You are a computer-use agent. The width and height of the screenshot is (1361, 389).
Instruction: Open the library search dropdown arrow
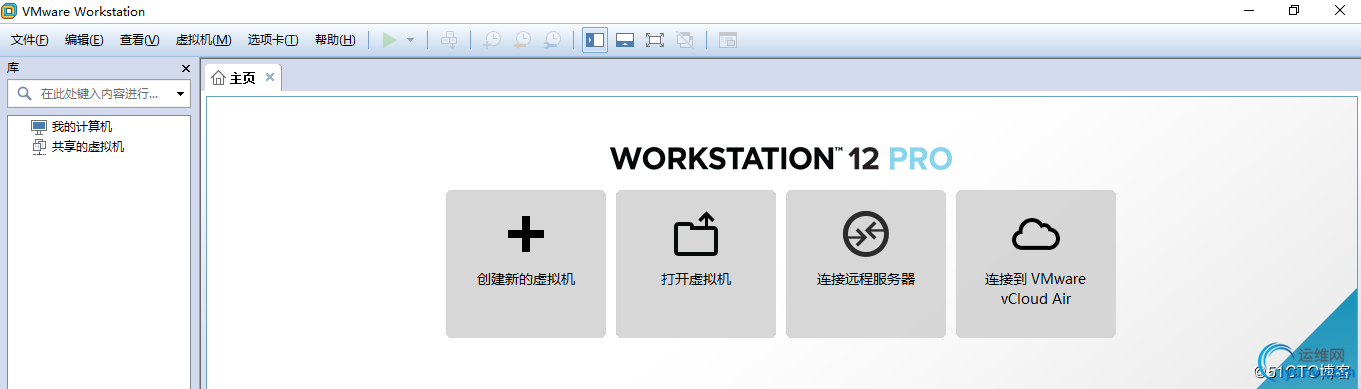click(180, 94)
